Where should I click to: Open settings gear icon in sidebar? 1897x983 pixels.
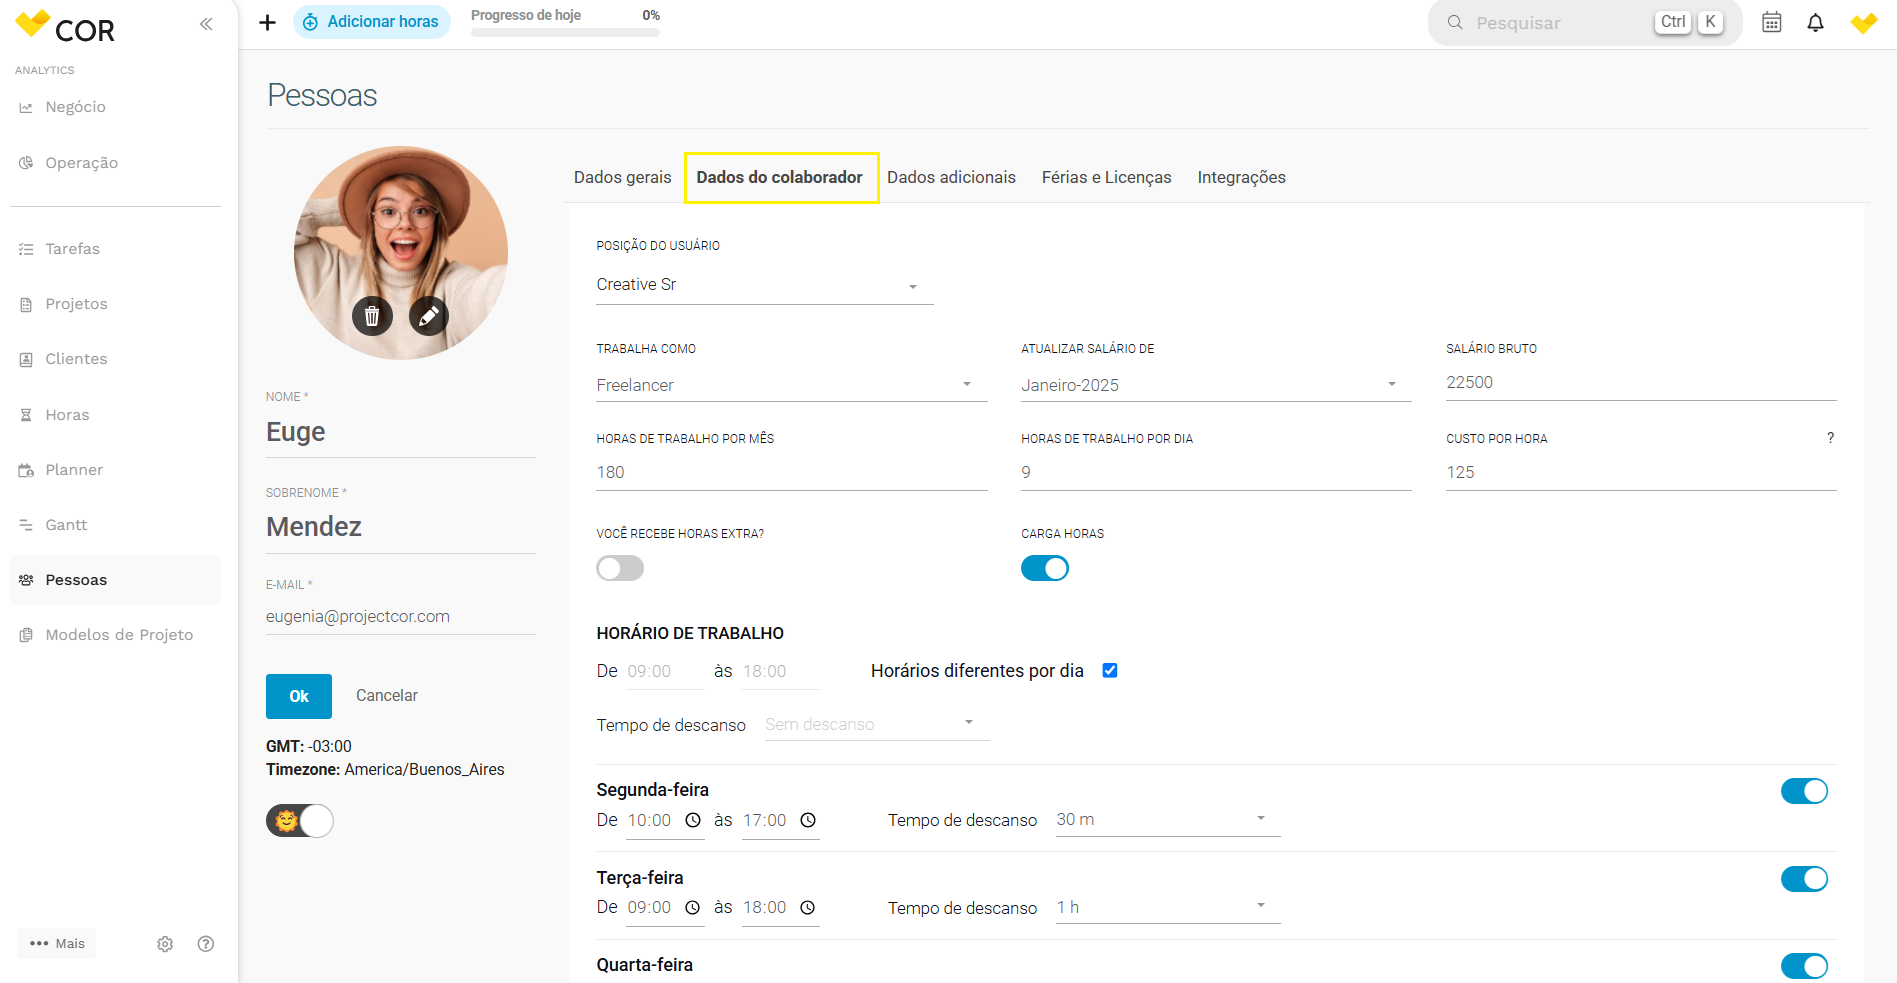tap(165, 944)
